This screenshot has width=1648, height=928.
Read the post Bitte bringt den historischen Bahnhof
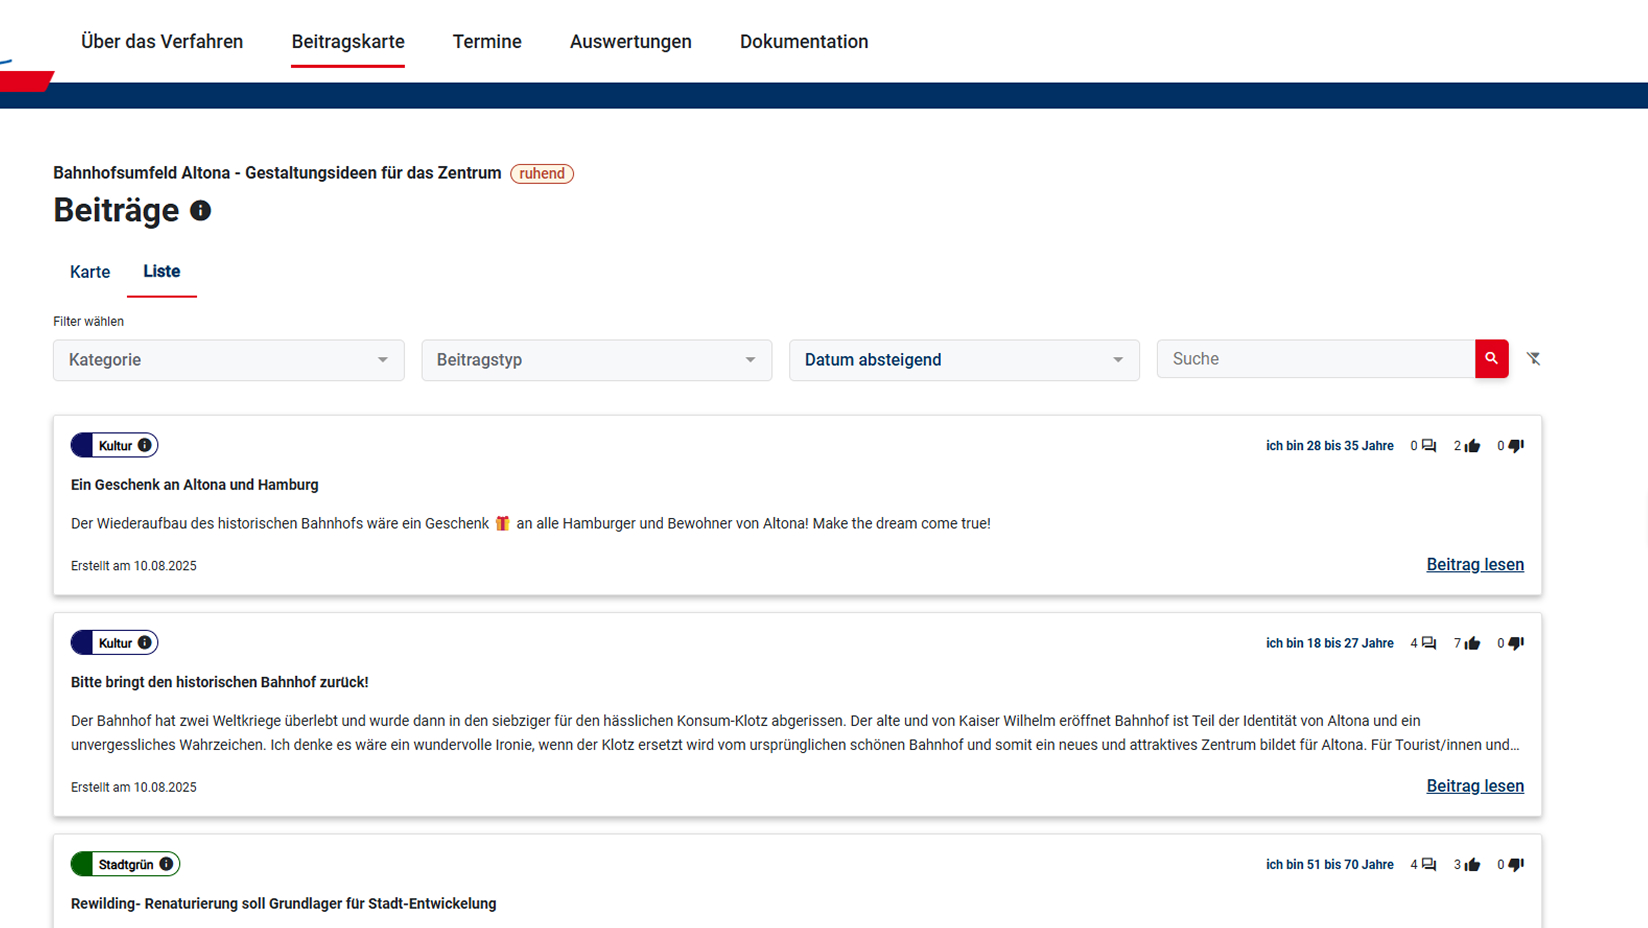(1475, 786)
